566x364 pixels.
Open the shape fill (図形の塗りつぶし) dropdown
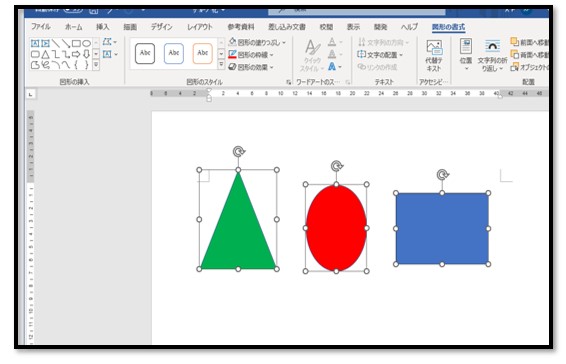click(x=257, y=43)
